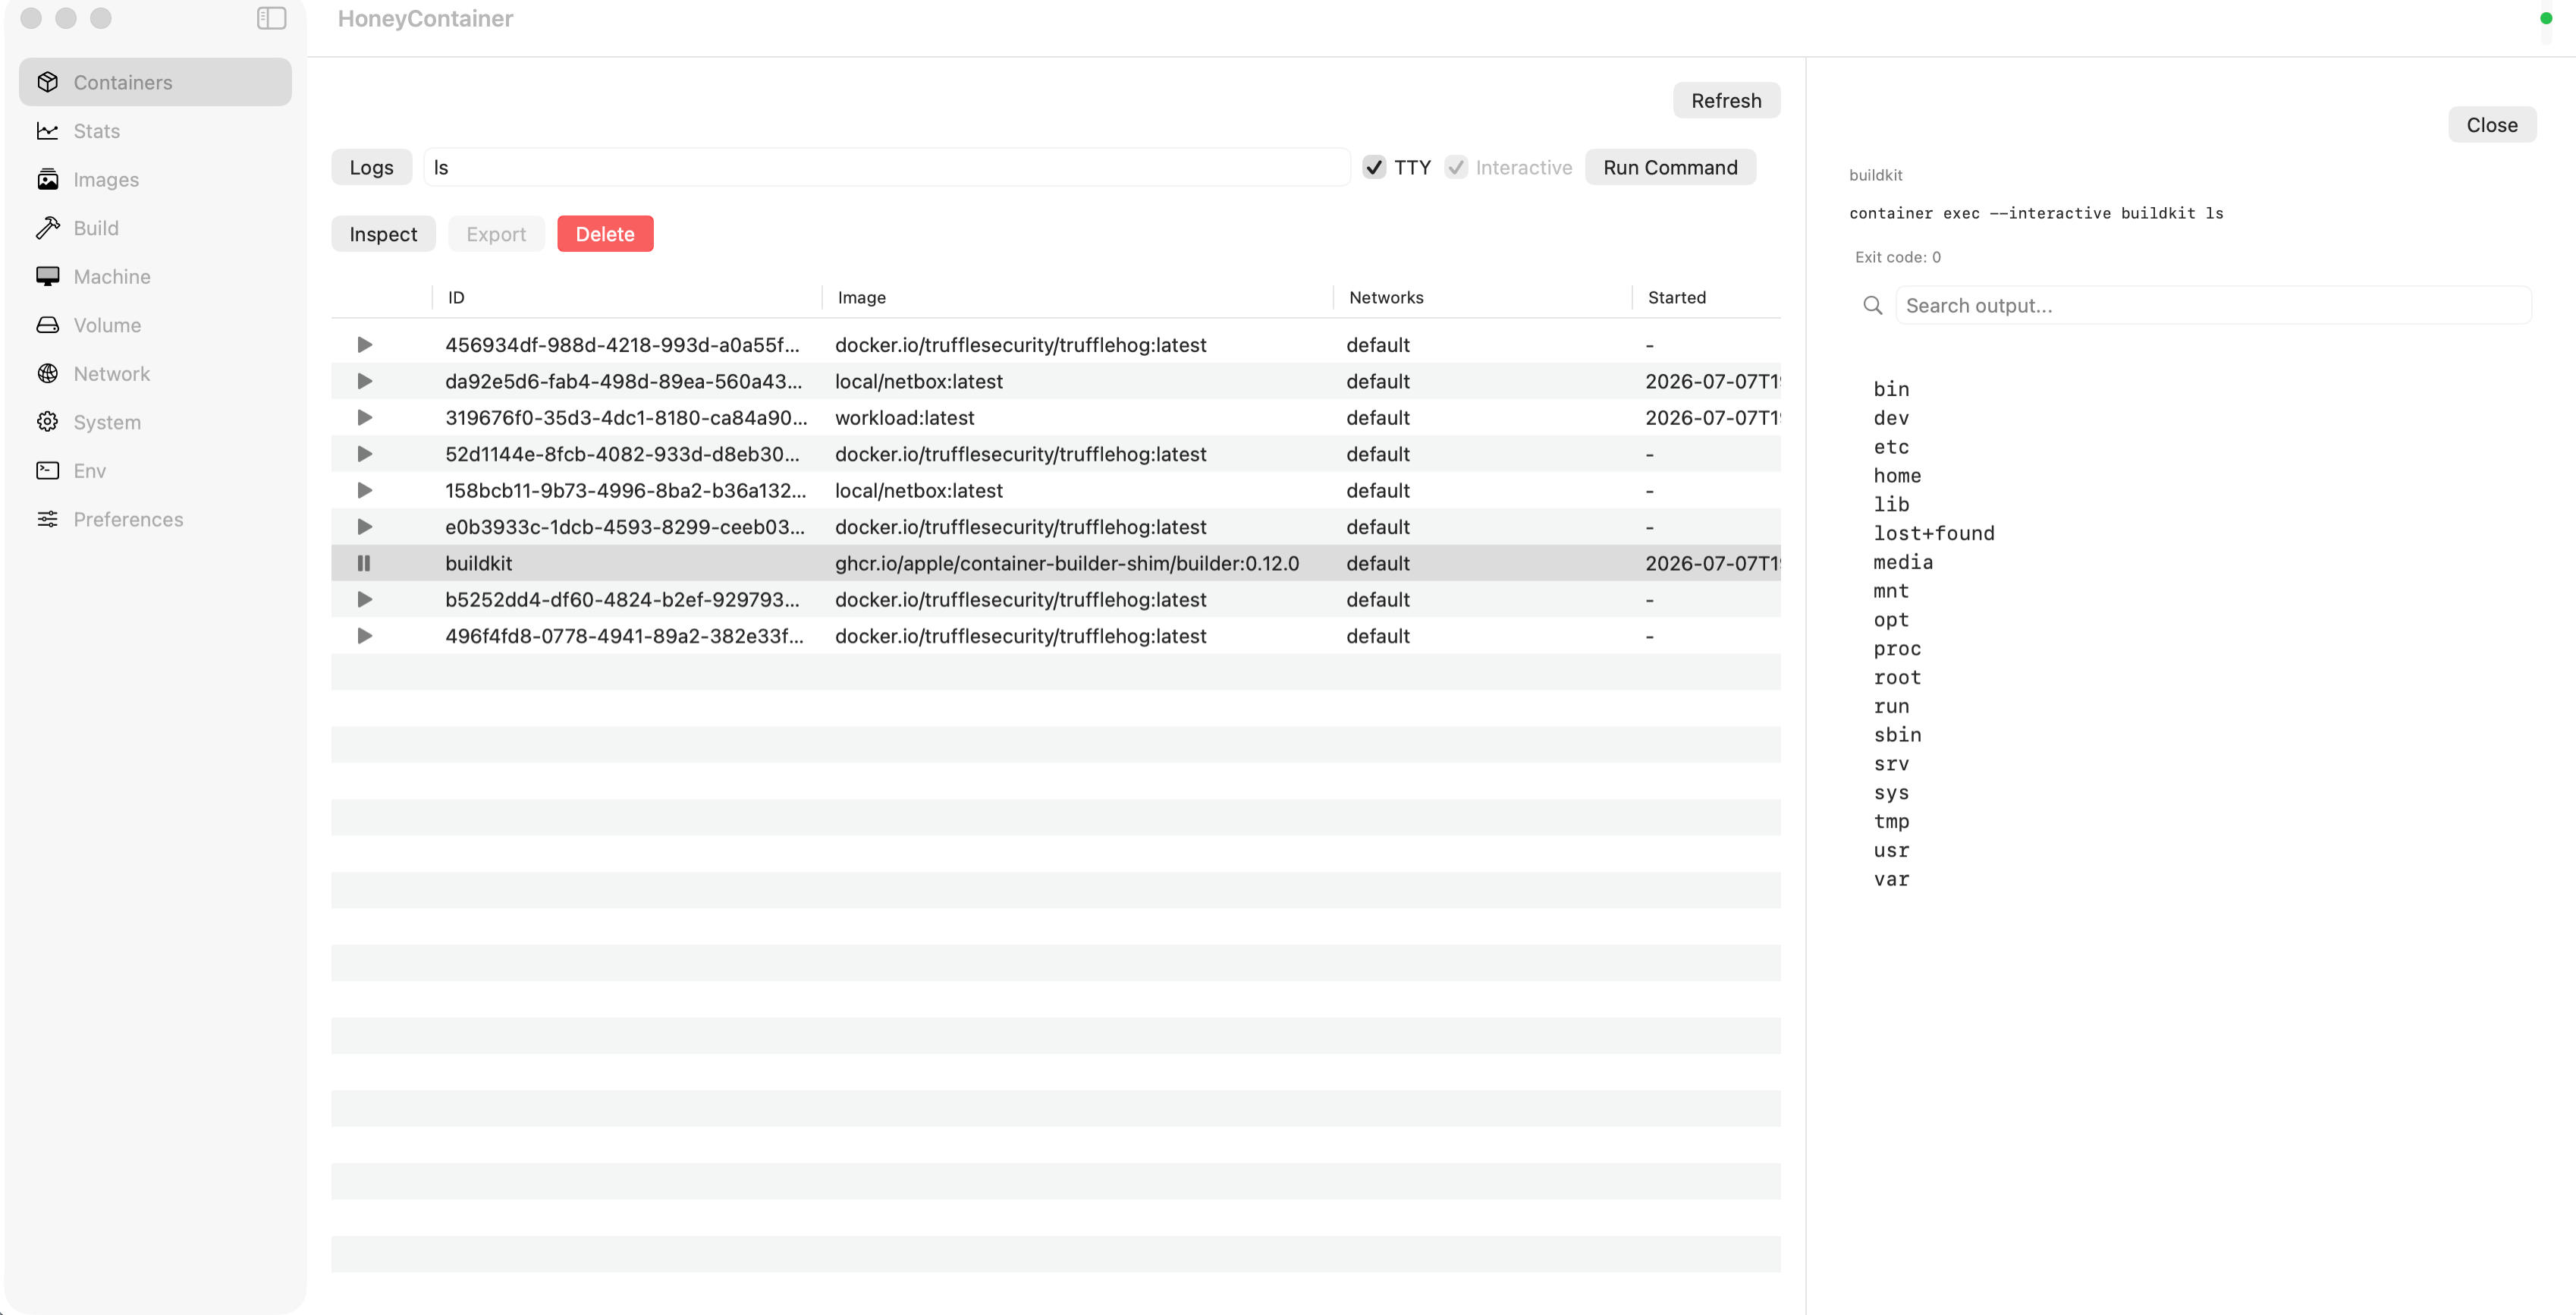Click the 'Exit code: 0' text
Viewport: 2576px width, 1315px height.
point(1897,257)
